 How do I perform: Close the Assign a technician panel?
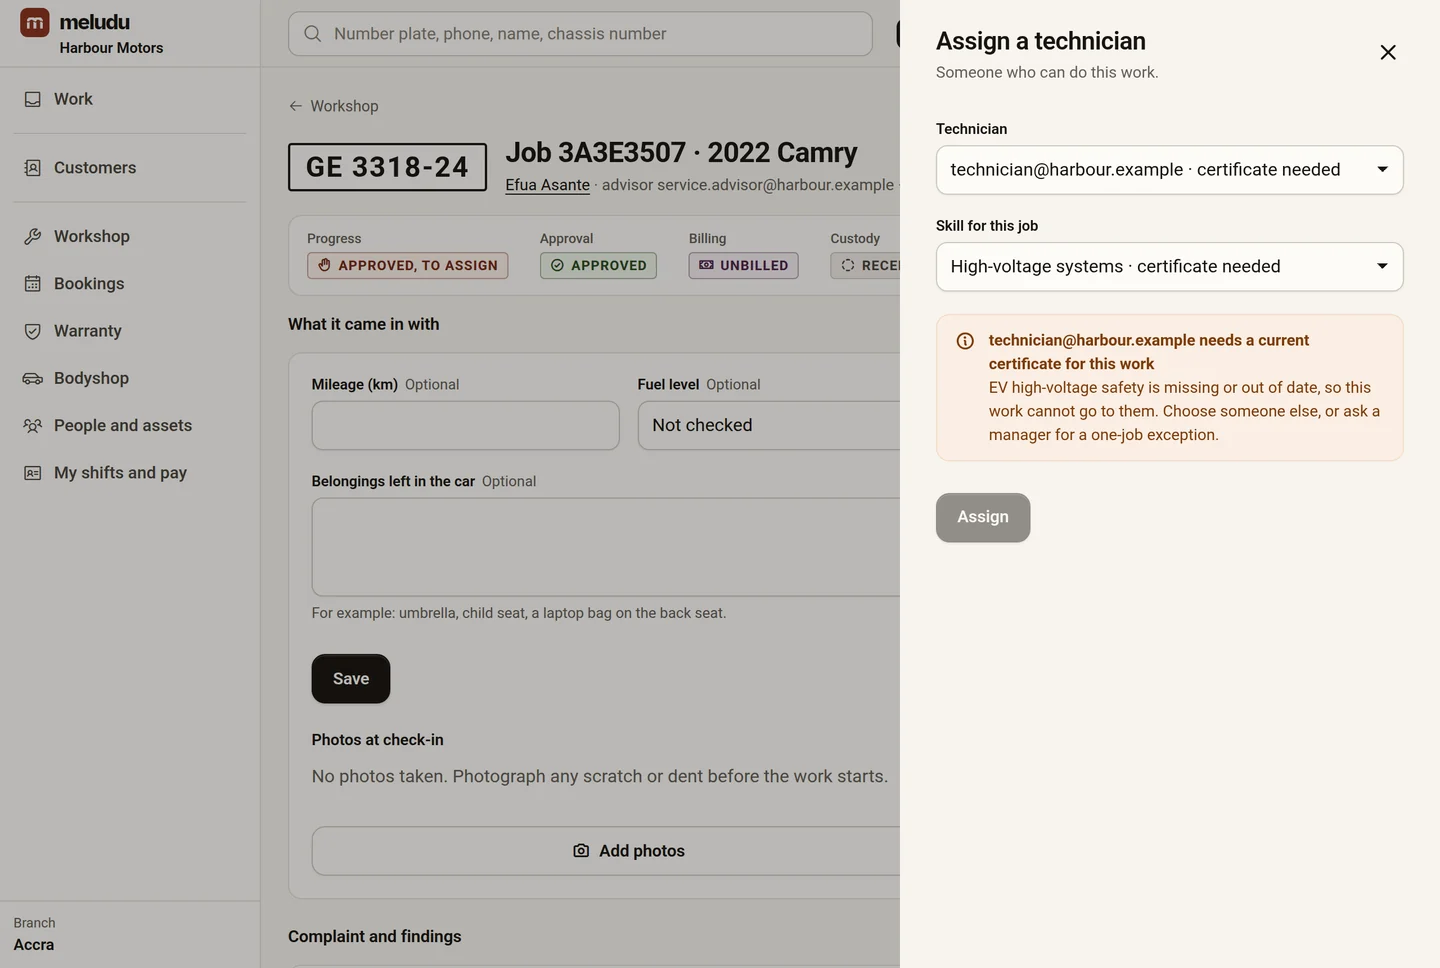pyautogui.click(x=1388, y=52)
